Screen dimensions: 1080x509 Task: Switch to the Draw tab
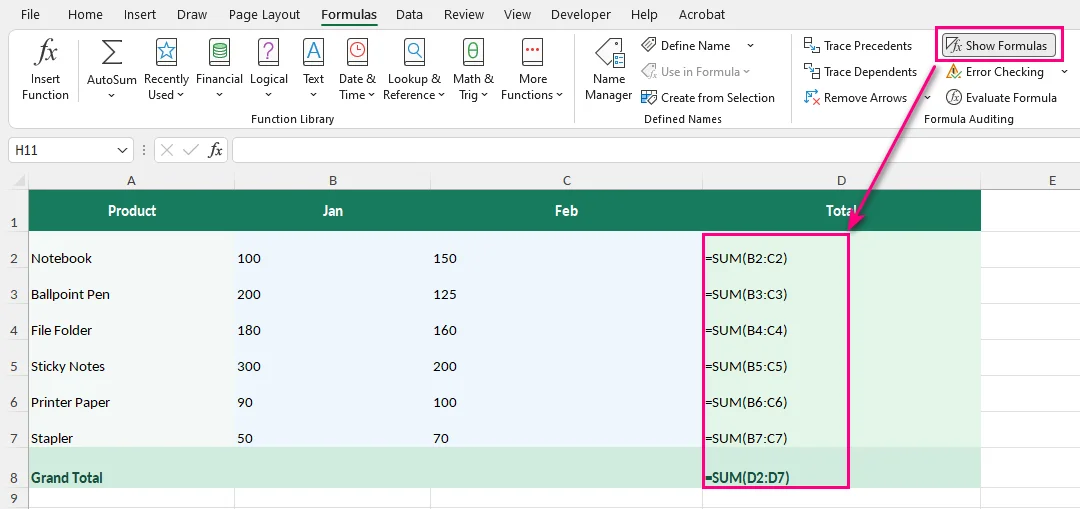point(192,14)
